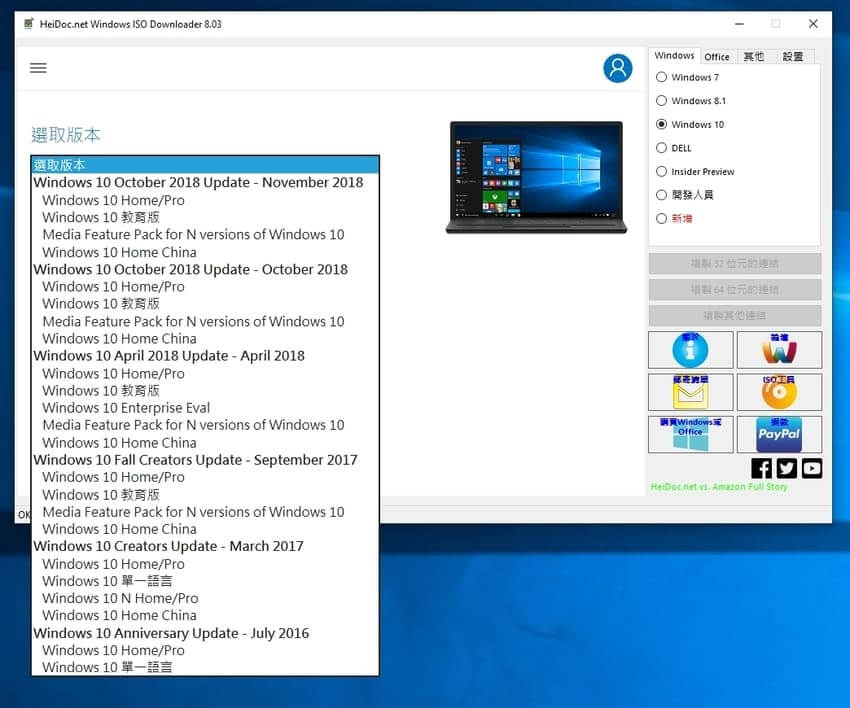
Task: Select the Windows 7 radio button
Action: 661,77
